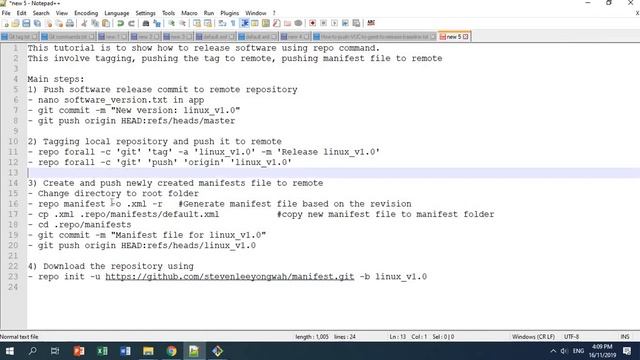
Task: Click 'Ln : 13' status bar entry
Action: click(398, 337)
